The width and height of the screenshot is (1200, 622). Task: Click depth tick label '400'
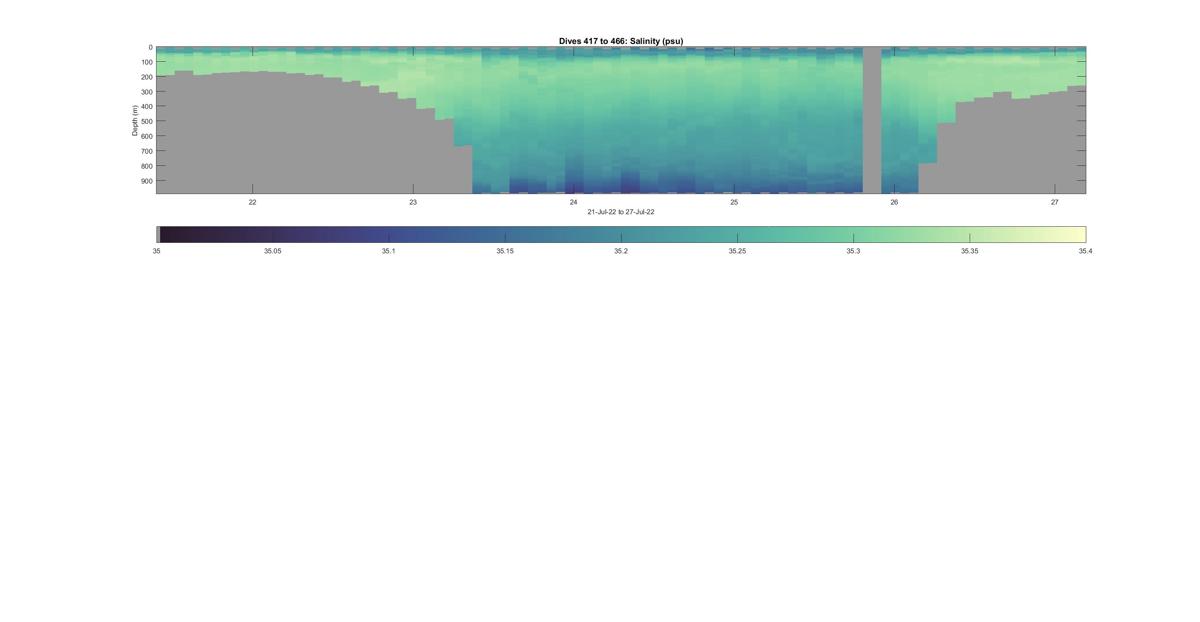(146, 107)
